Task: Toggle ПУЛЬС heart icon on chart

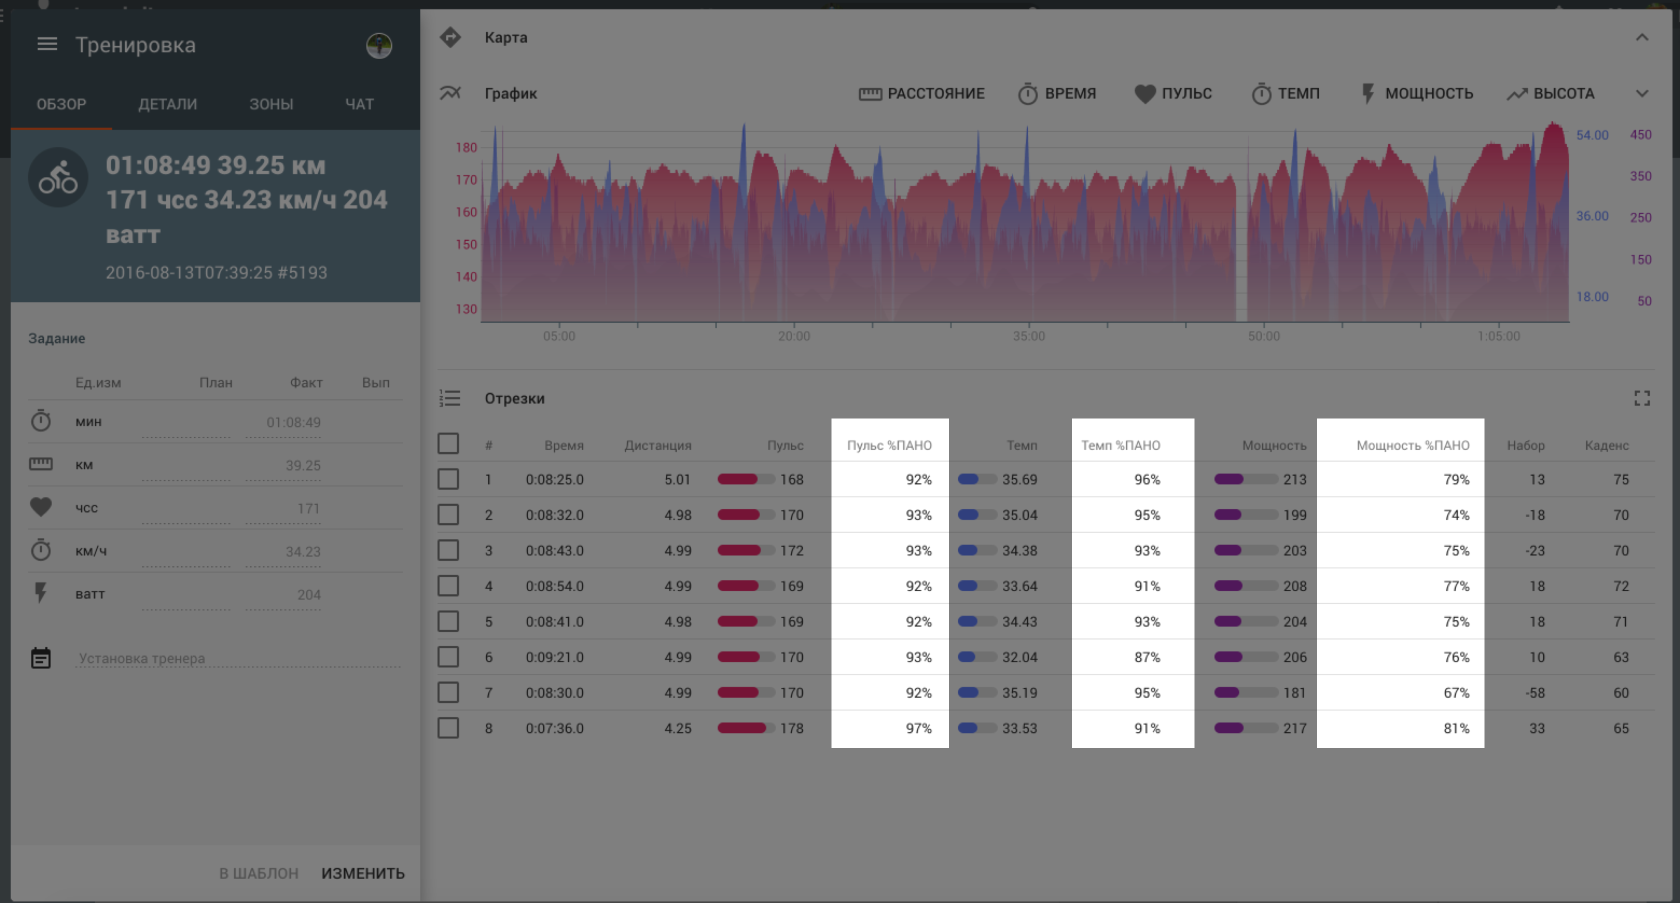Action: click(1145, 94)
